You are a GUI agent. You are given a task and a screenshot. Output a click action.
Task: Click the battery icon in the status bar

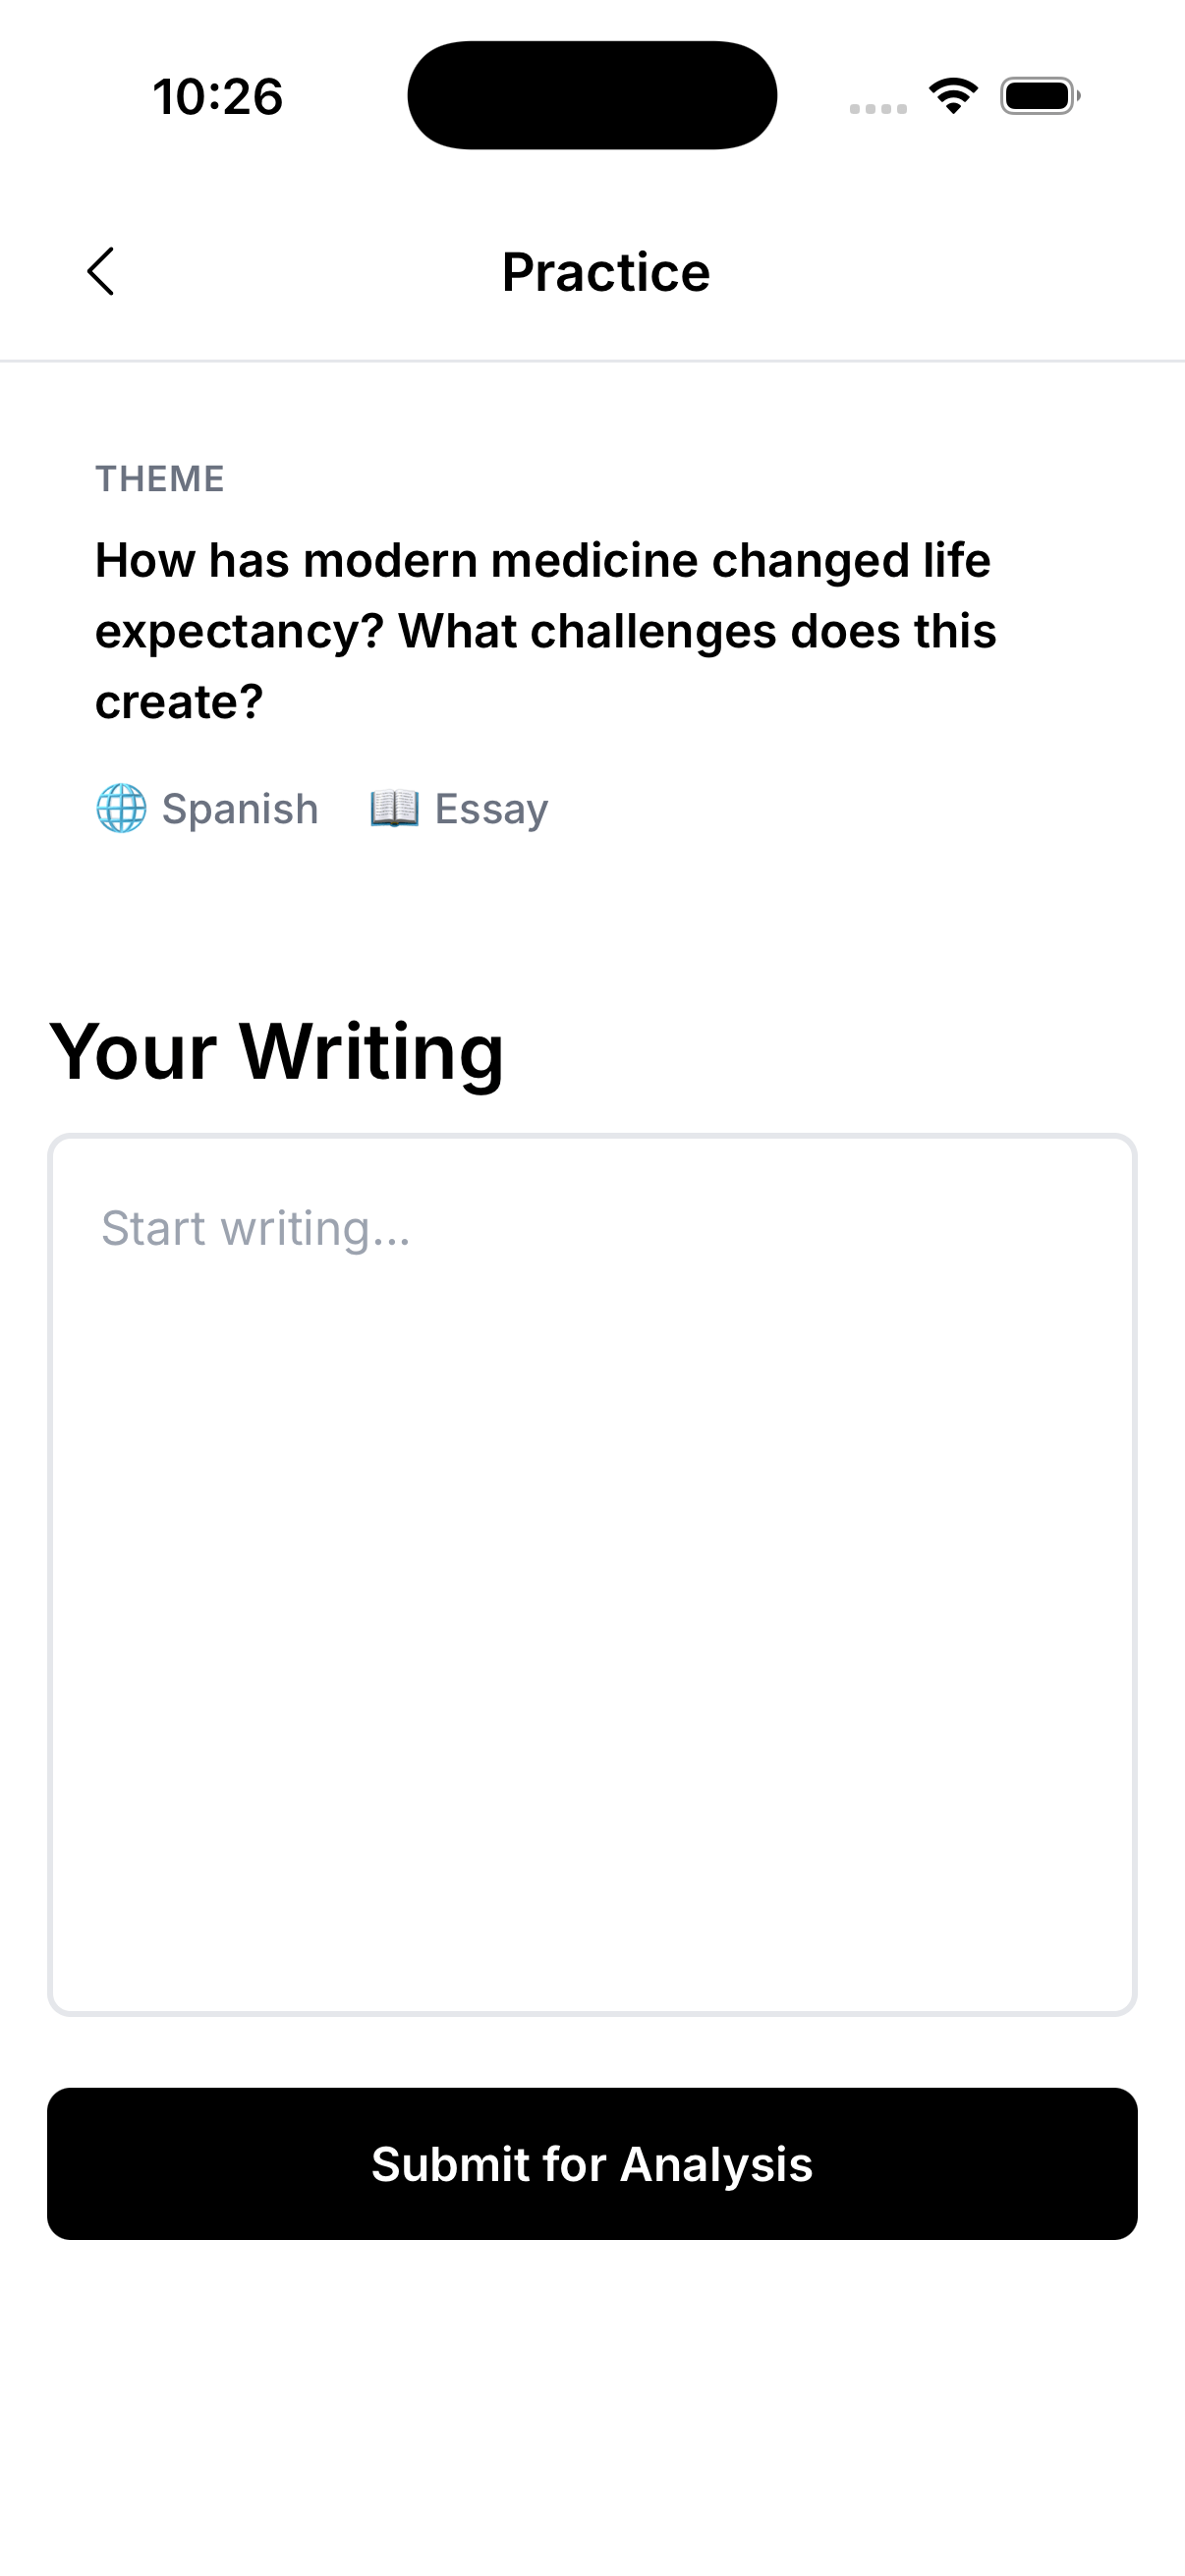click(1039, 96)
